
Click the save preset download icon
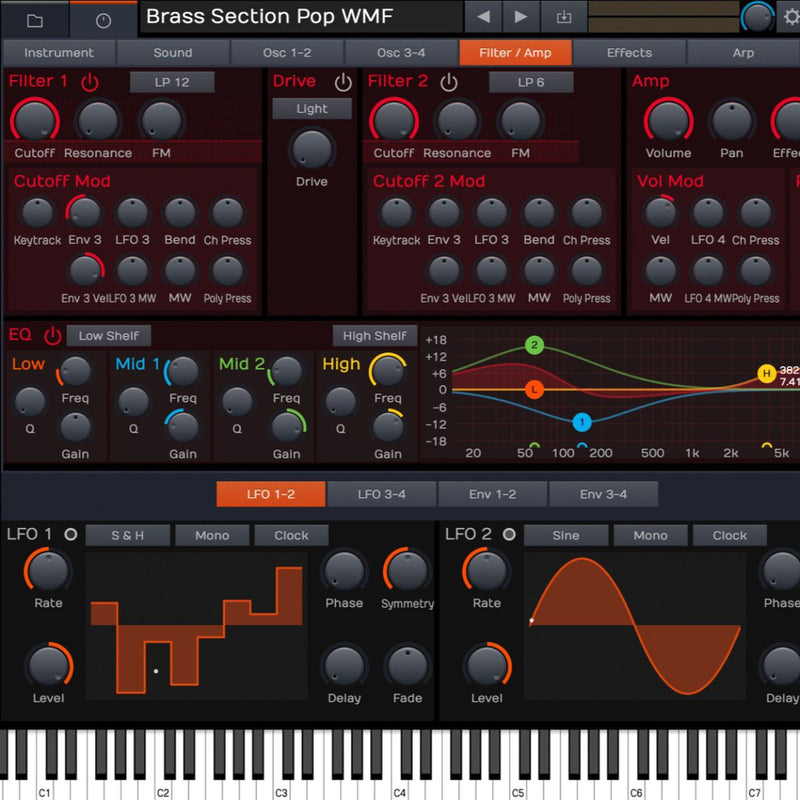coord(564,17)
